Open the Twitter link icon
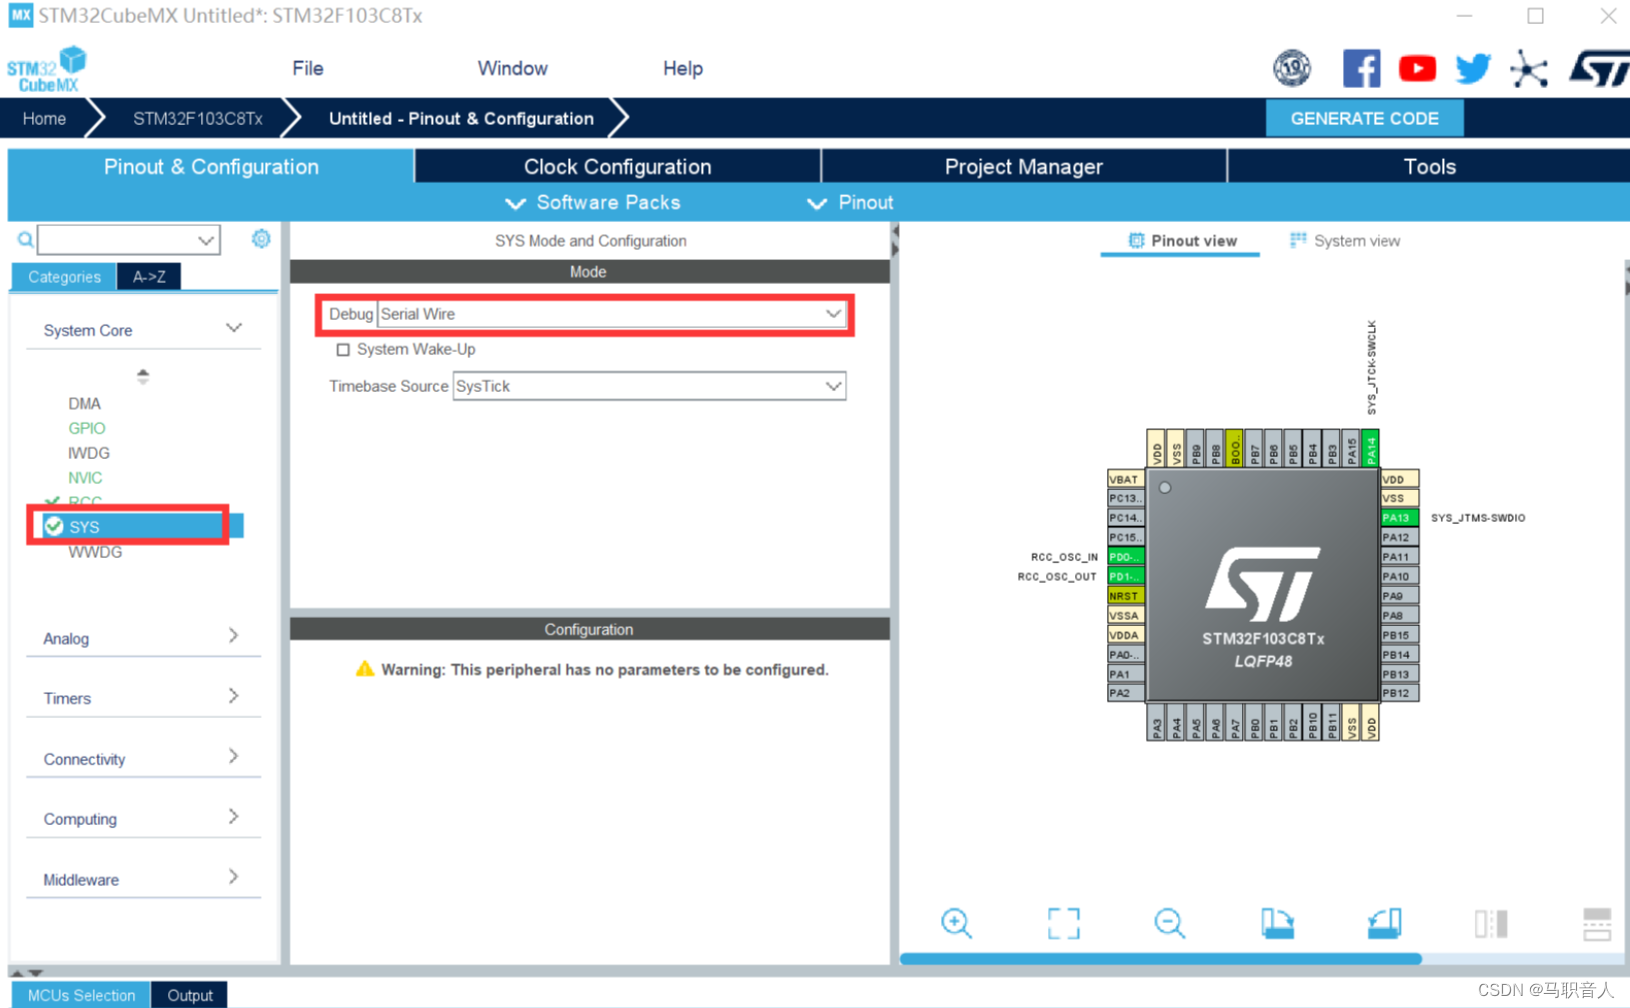This screenshot has height=1008, width=1630. 1472,69
